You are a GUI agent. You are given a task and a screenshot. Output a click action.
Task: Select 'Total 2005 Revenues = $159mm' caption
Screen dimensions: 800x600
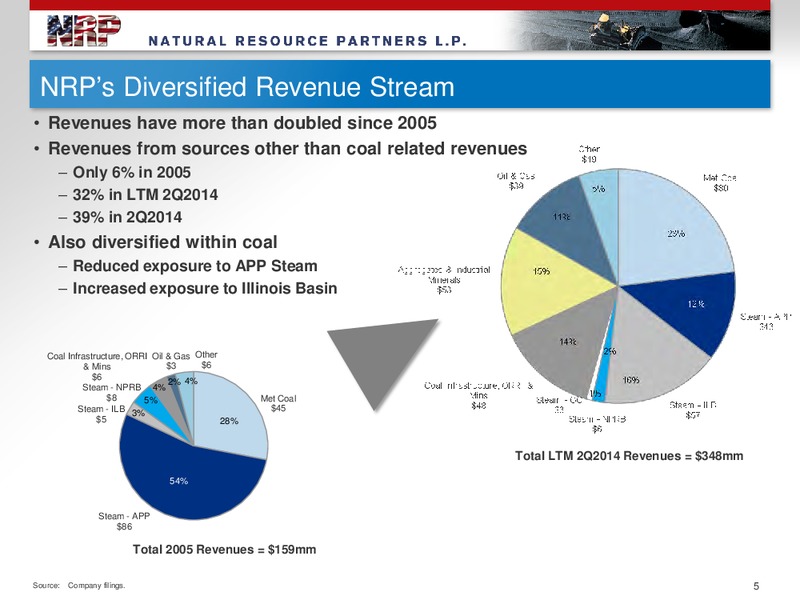coord(224,549)
